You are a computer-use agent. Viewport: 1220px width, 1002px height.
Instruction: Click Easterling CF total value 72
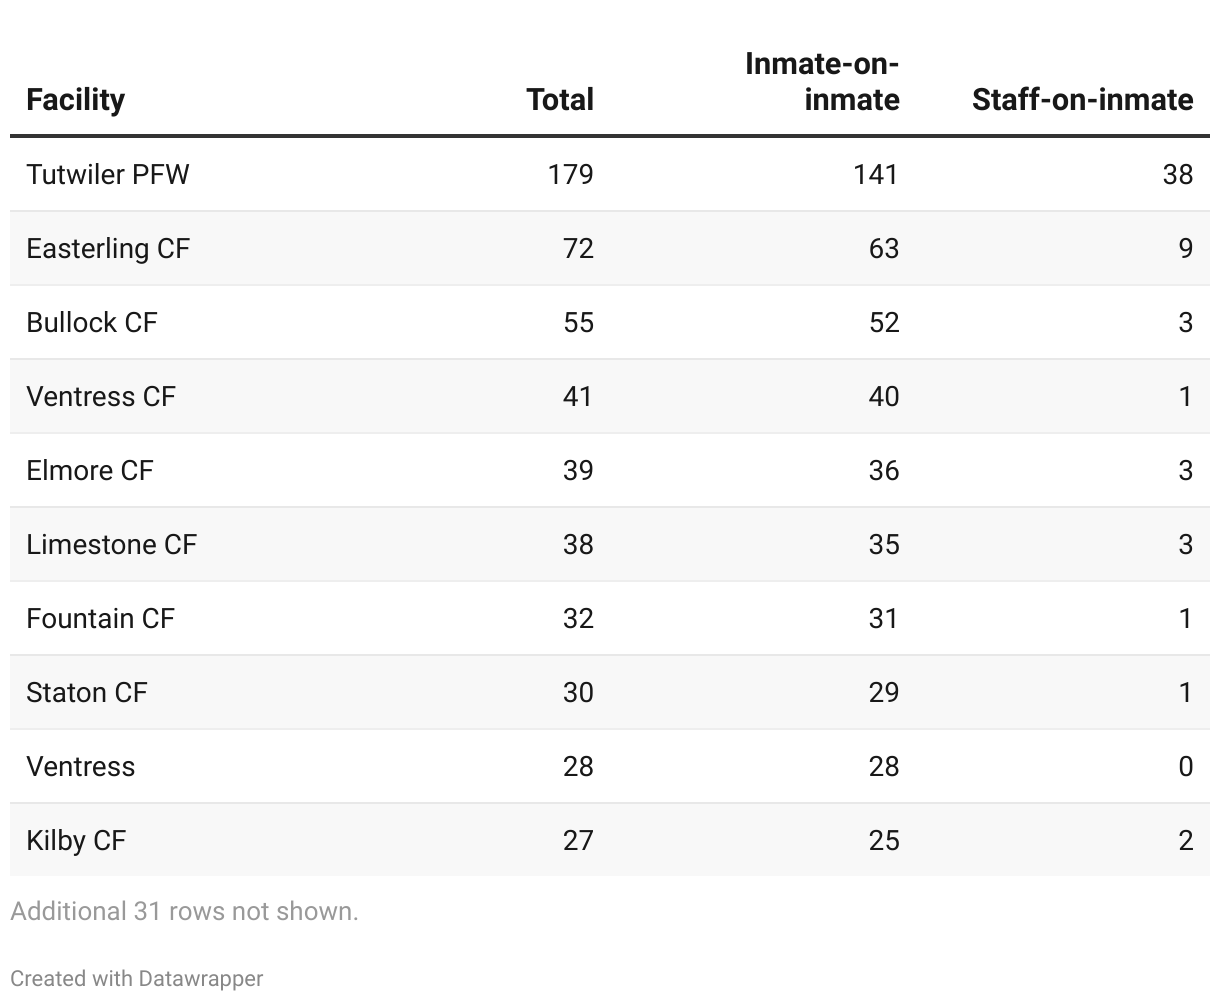tap(578, 248)
